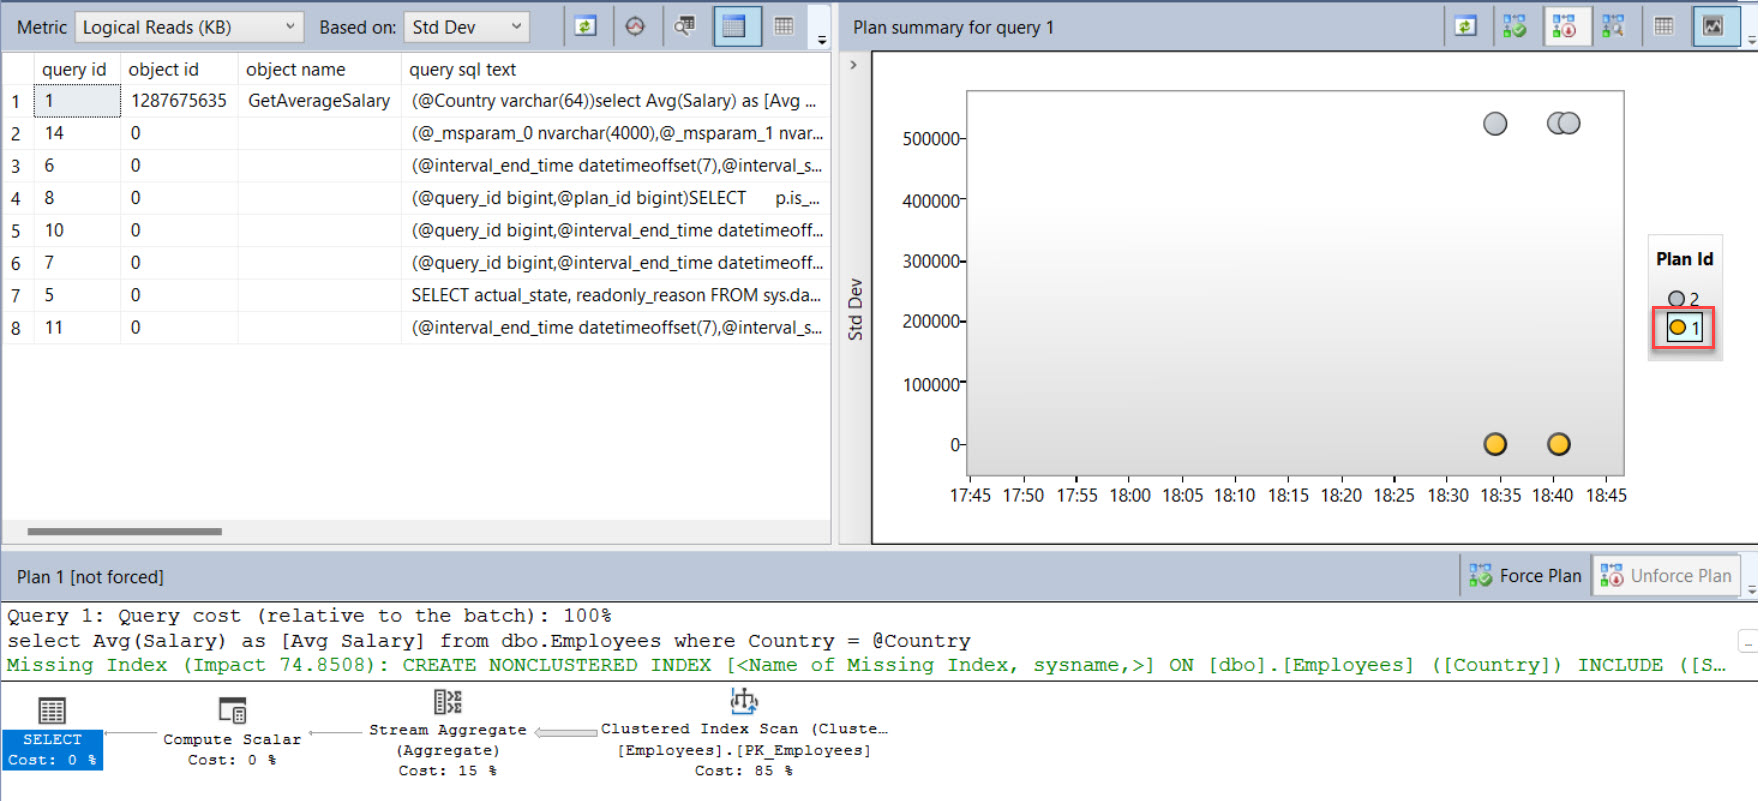Select the Stream Aggregate operator

pyautogui.click(x=448, y=733)
